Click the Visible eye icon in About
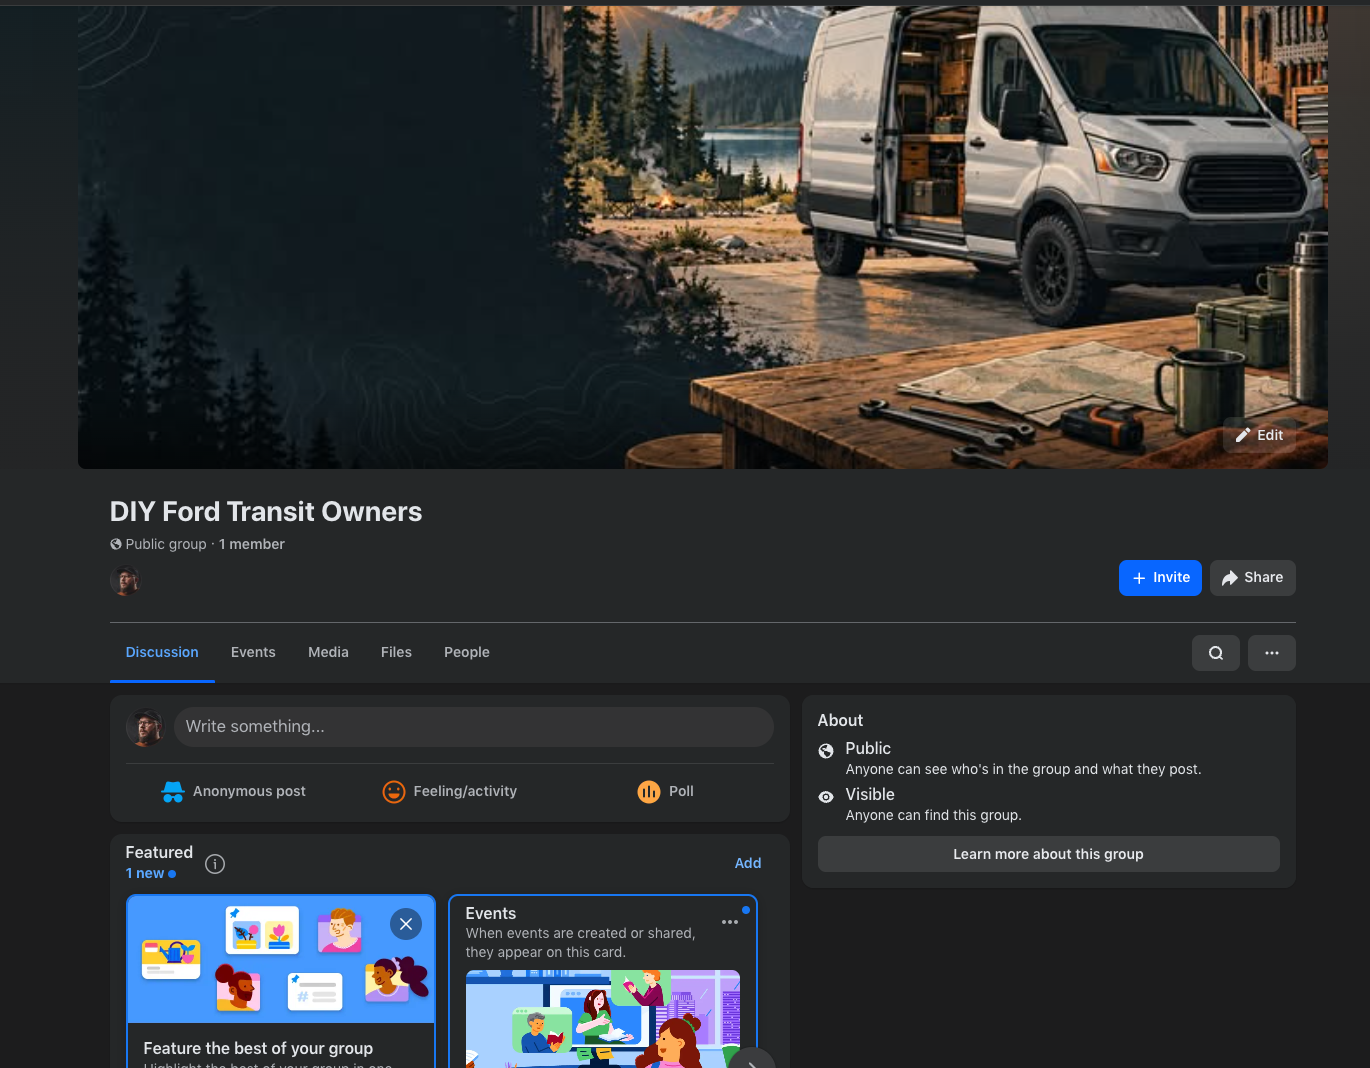 [826, 797]
